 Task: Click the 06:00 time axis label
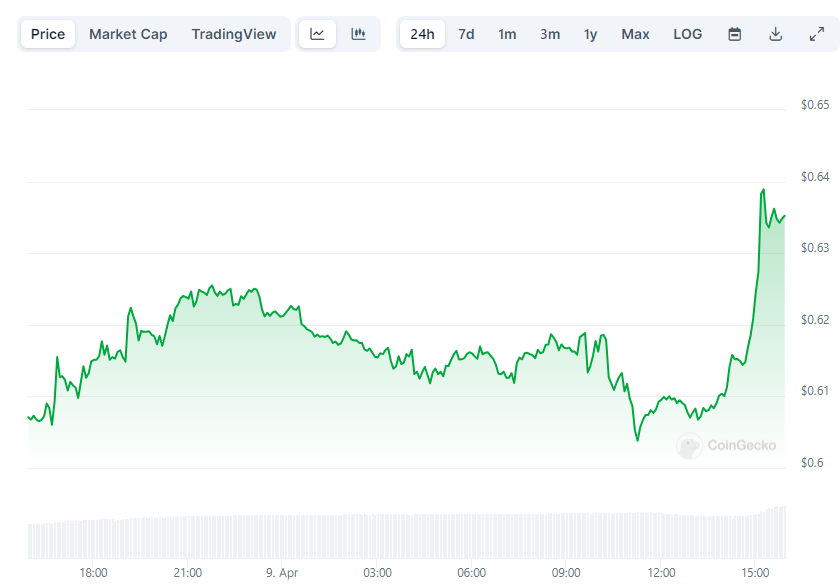coord(471,573)
